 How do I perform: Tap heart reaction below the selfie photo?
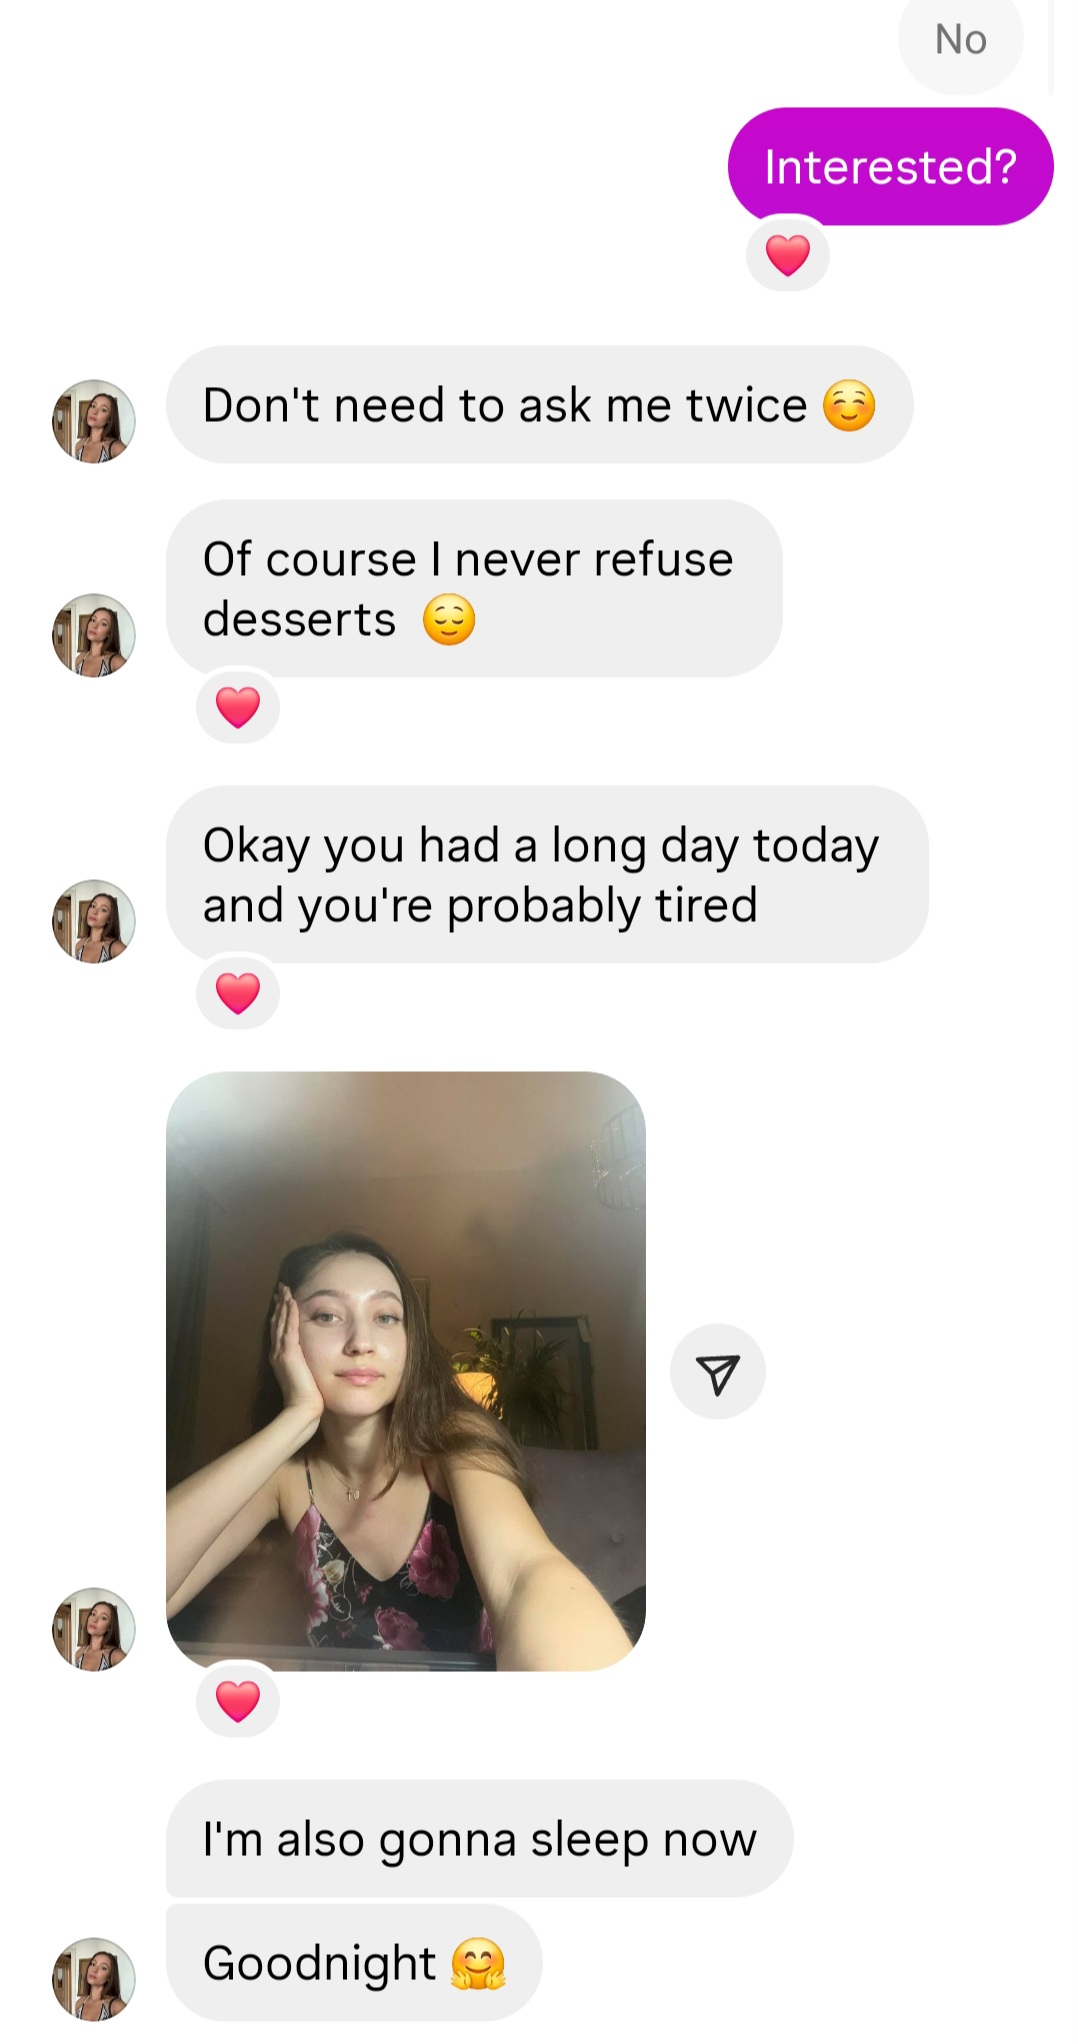pyautogui.click(x=238, y=1700)
